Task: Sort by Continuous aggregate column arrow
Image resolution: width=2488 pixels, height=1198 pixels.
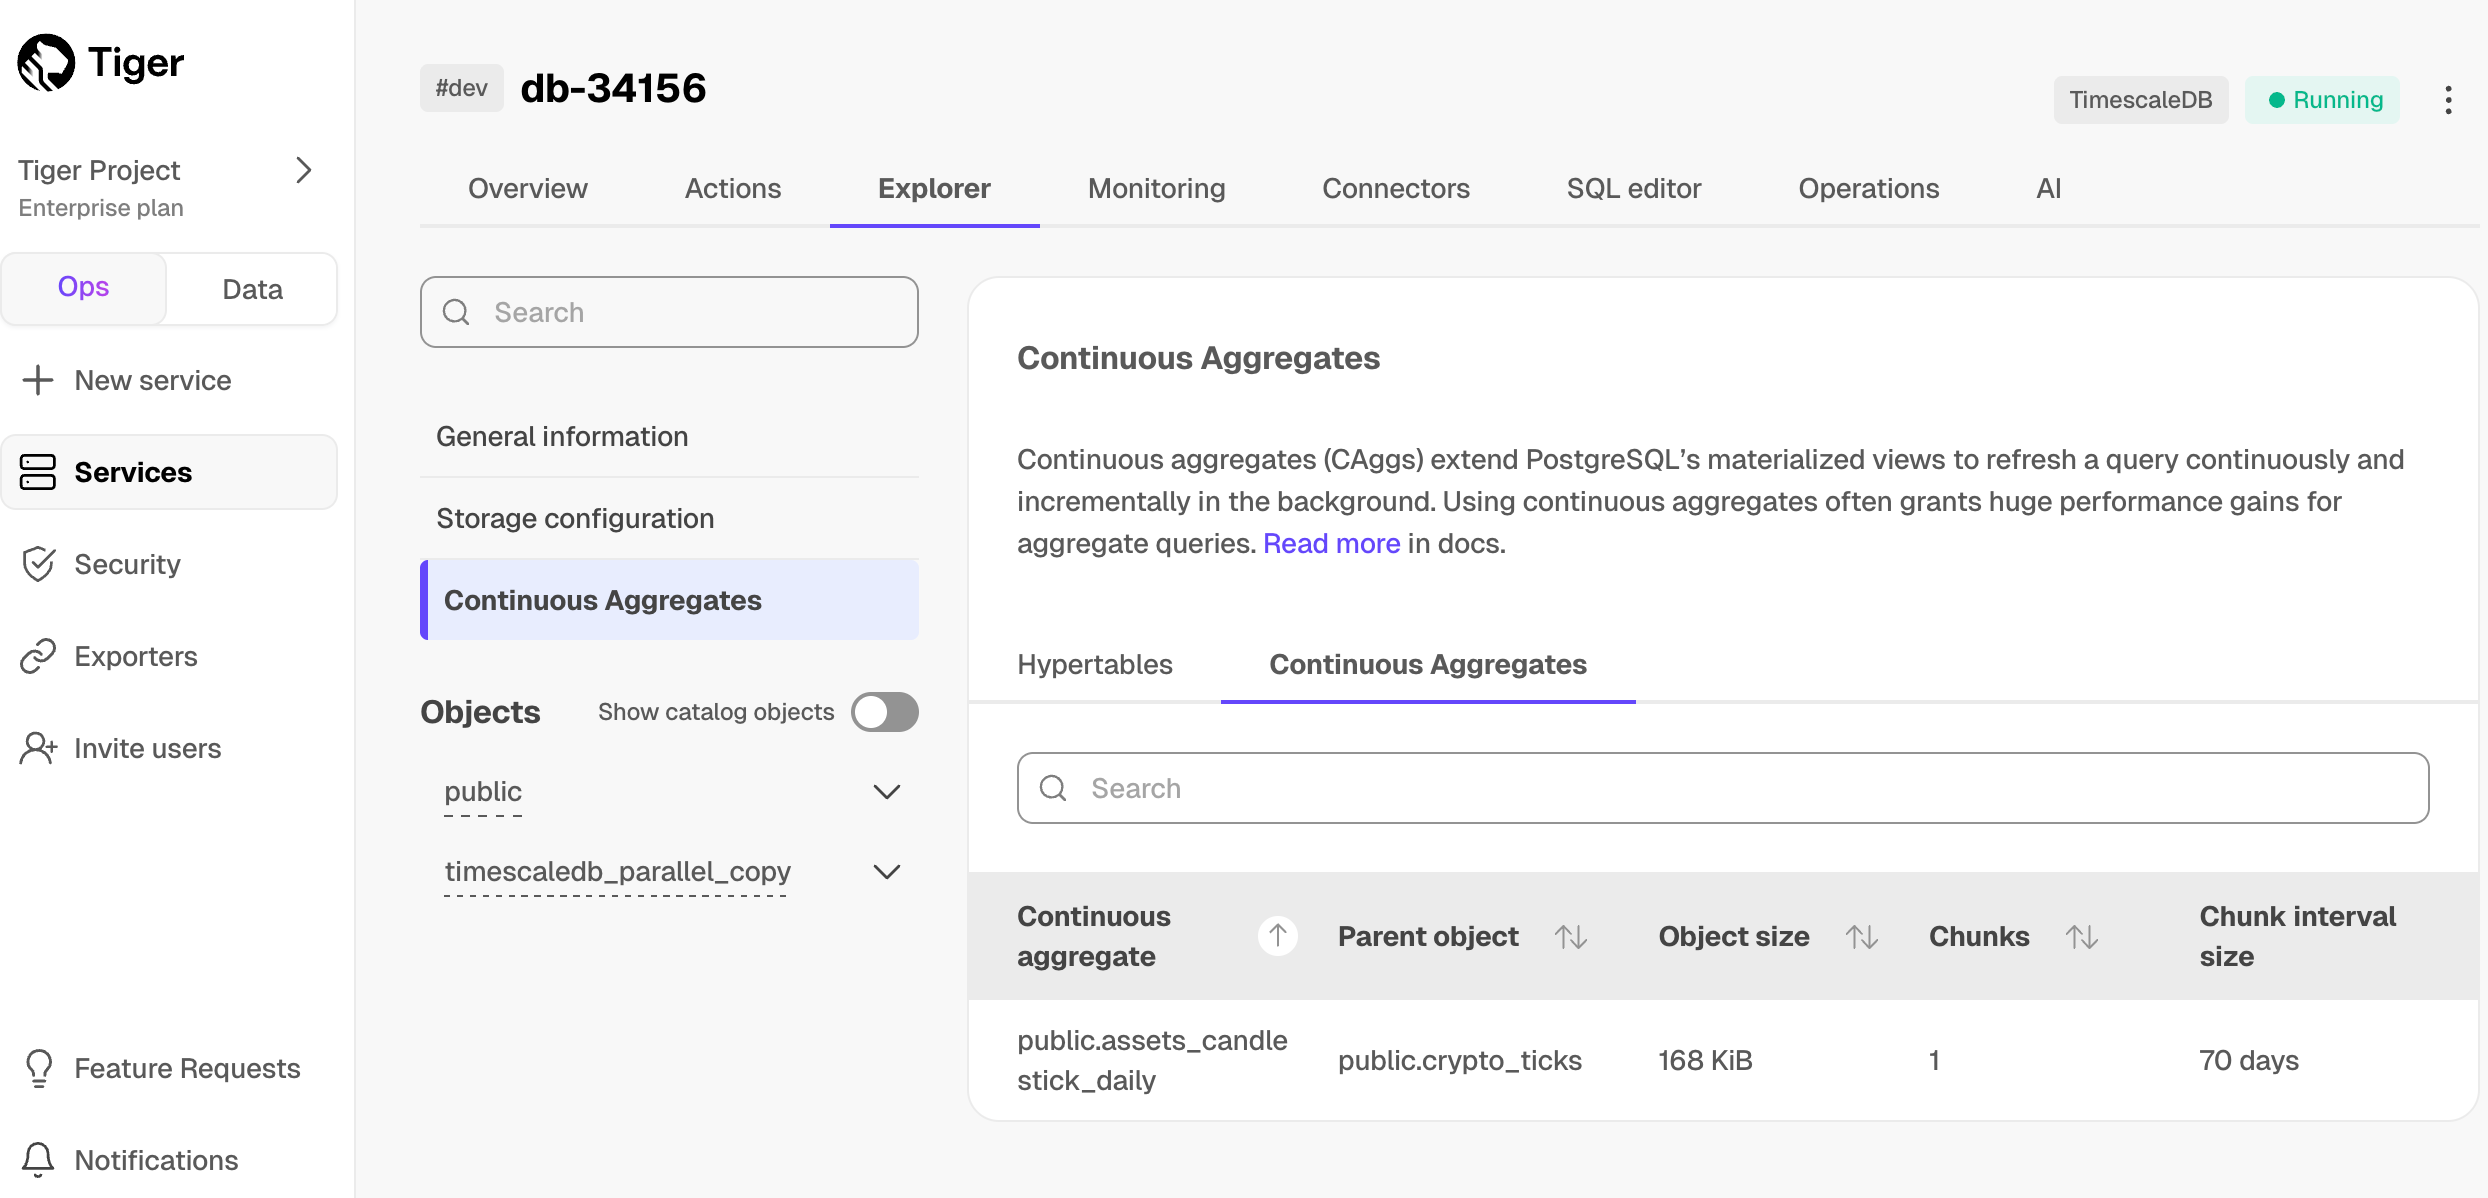Action: (1277, 936)
